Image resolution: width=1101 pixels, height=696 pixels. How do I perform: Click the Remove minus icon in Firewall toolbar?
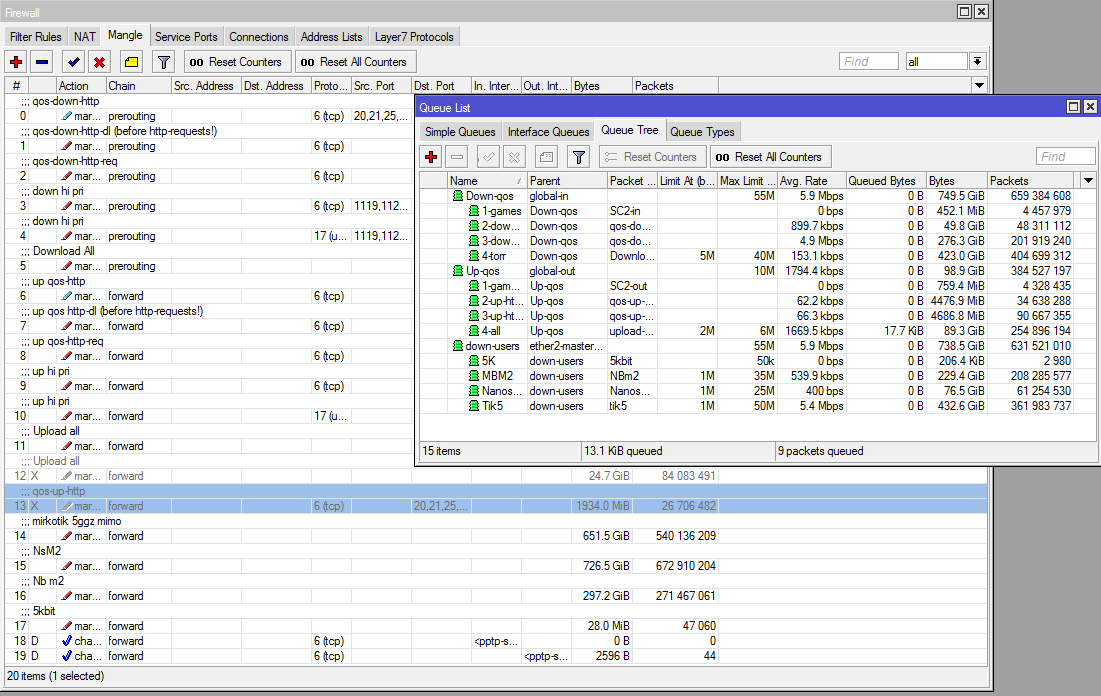pyautogui.click(x=42, y=62)
